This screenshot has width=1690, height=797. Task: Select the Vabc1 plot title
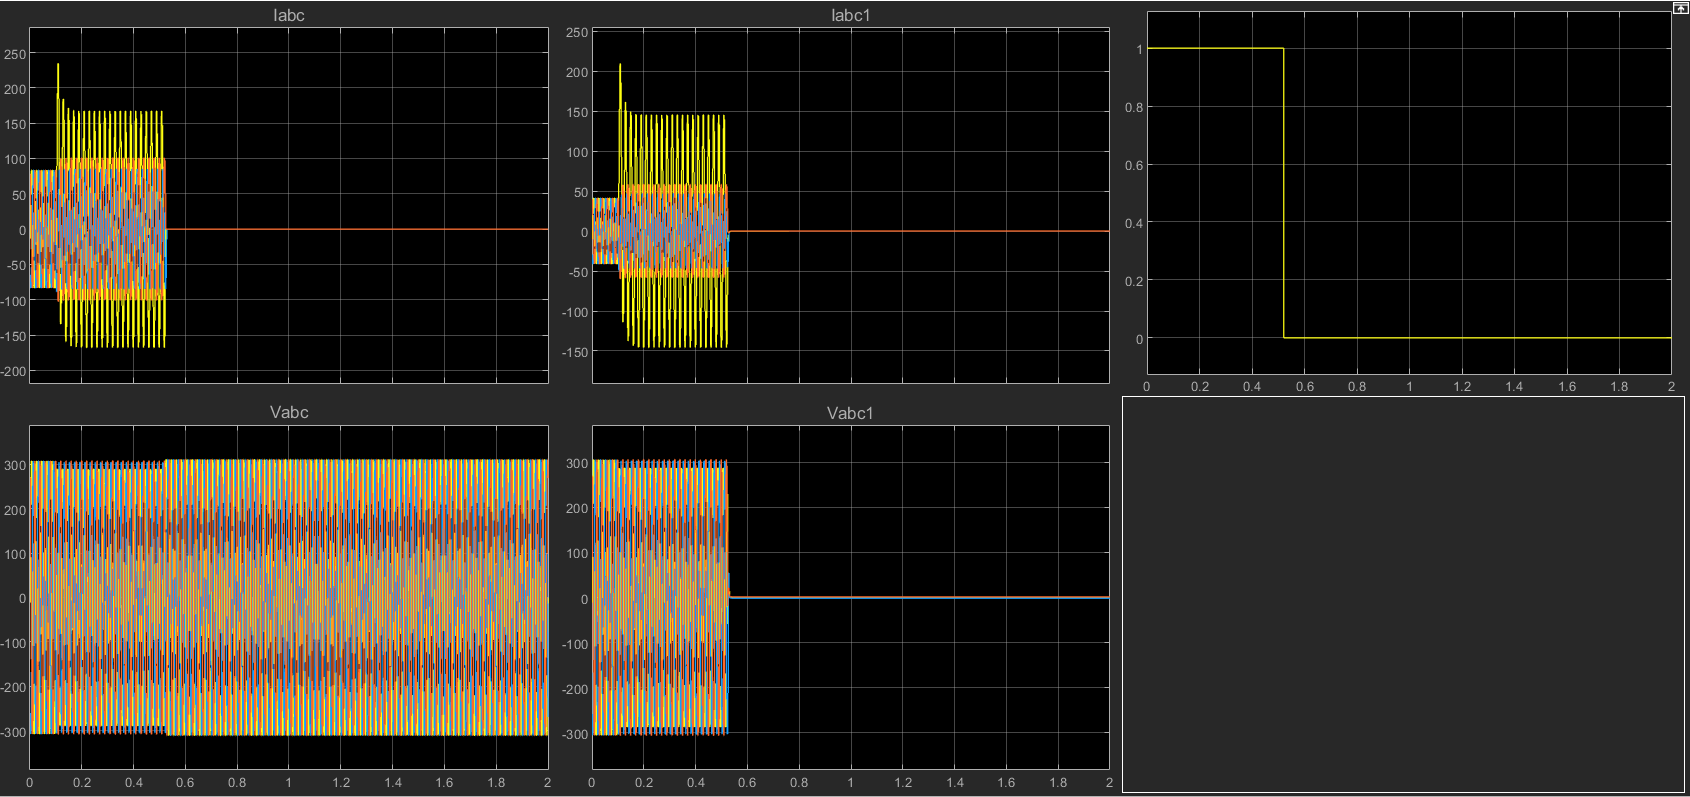[x=851, y=413]
